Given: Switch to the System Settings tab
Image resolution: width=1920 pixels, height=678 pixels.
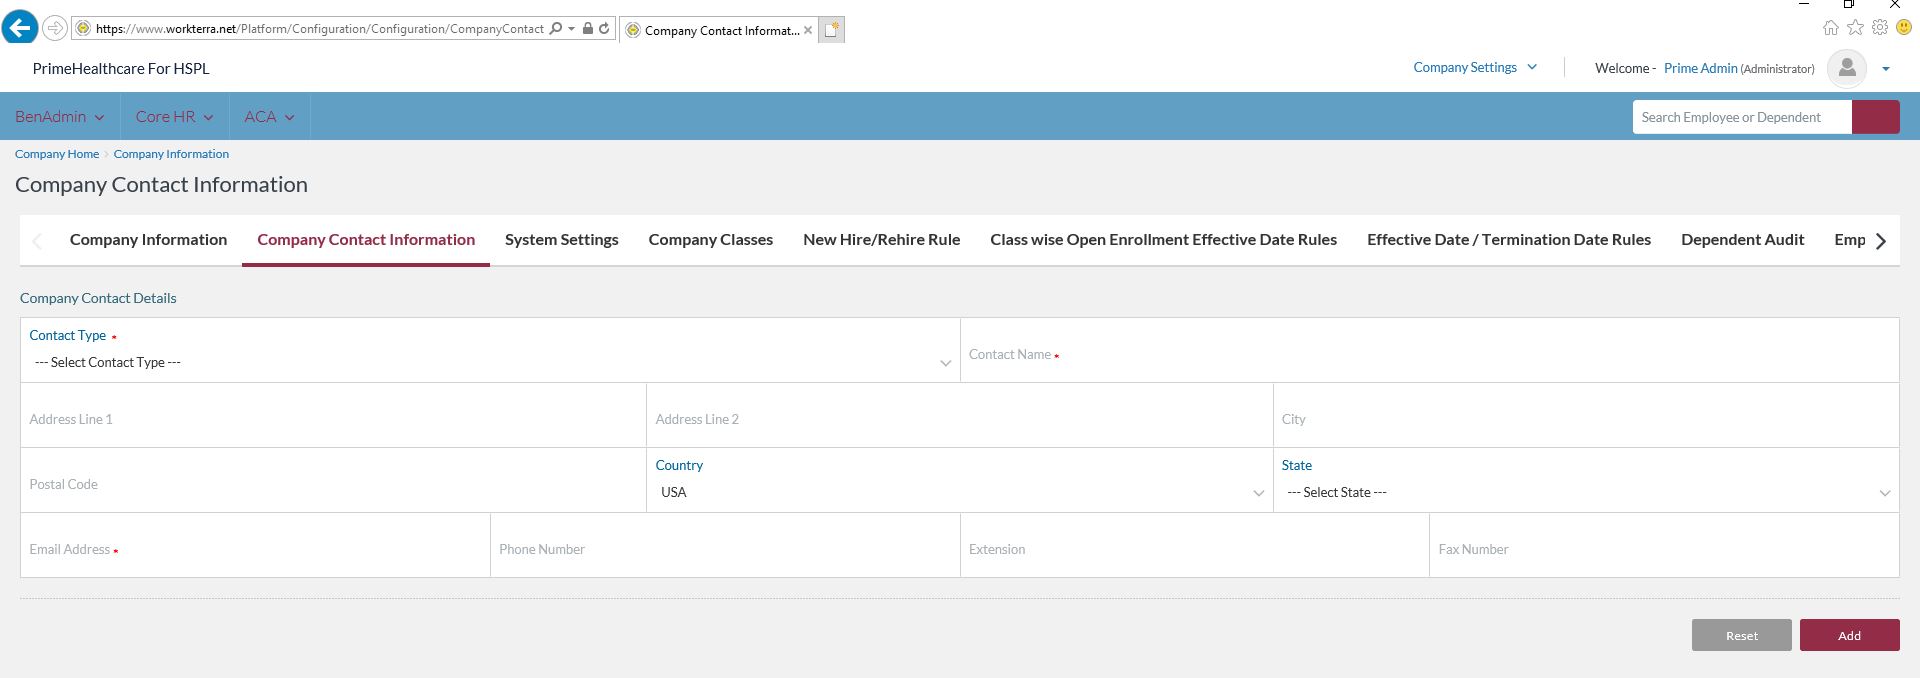Looking at the screenshot, I should tap(561, 240).
